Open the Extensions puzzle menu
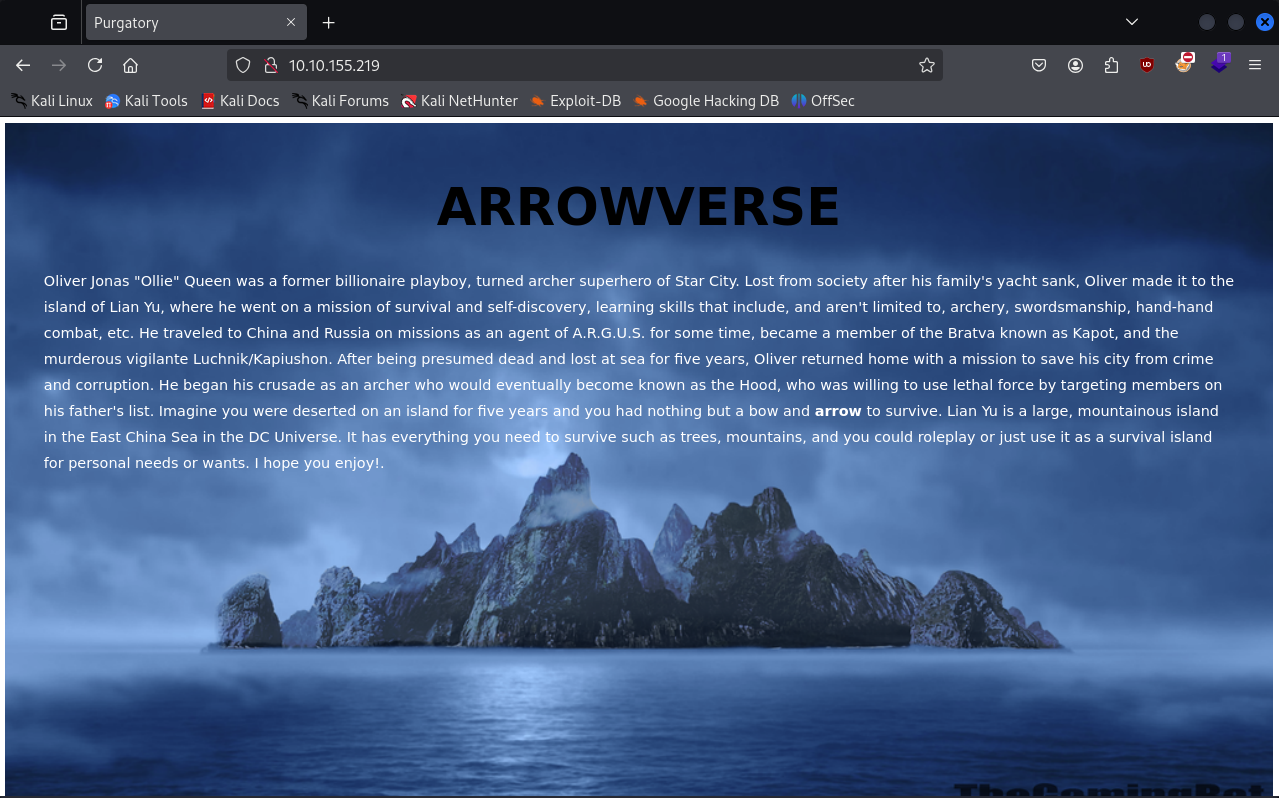This screenshot has height=798, width=1279. (1111, 65)
